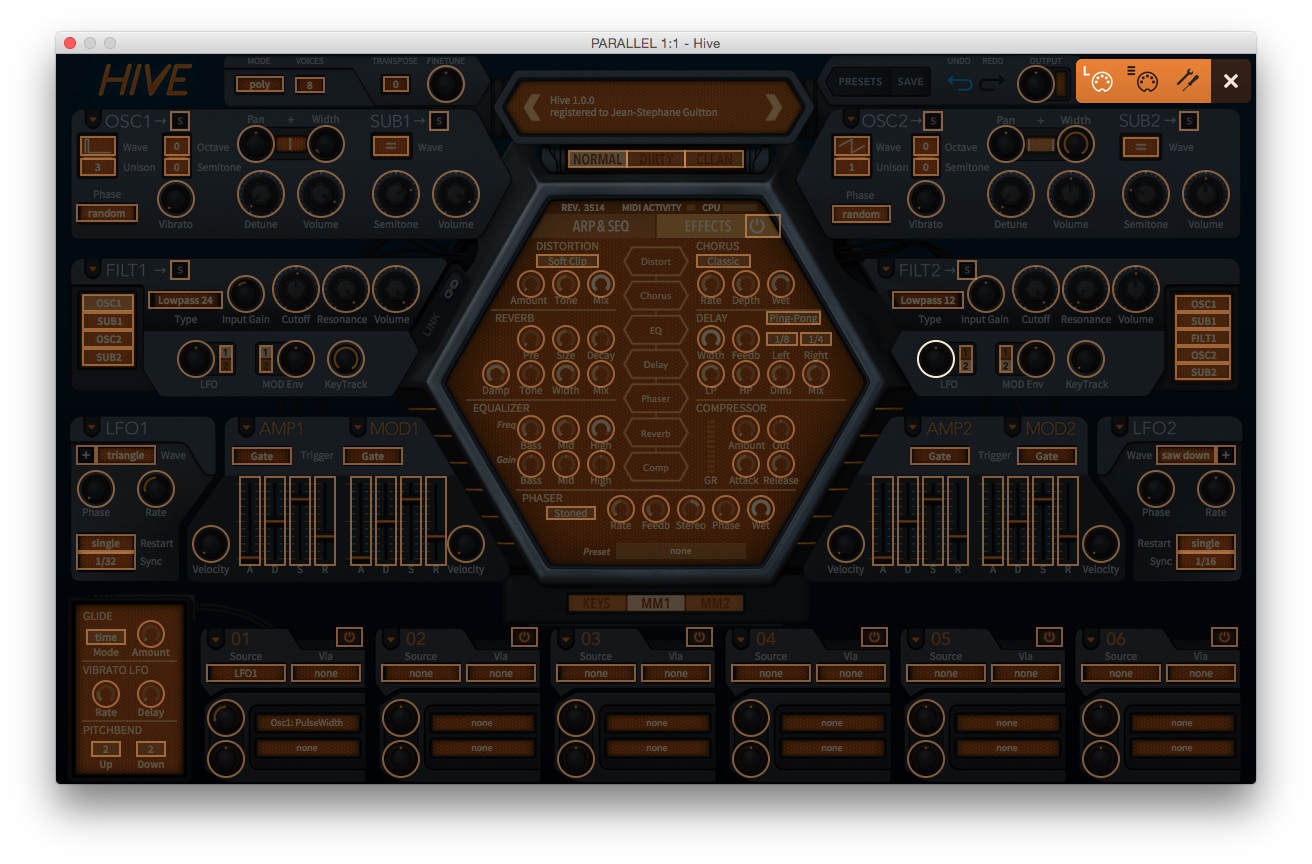The height and width of the screenshot is (864, 1312).
Task: Click the OUTPUT volume knob
Action: (1035, 84)
